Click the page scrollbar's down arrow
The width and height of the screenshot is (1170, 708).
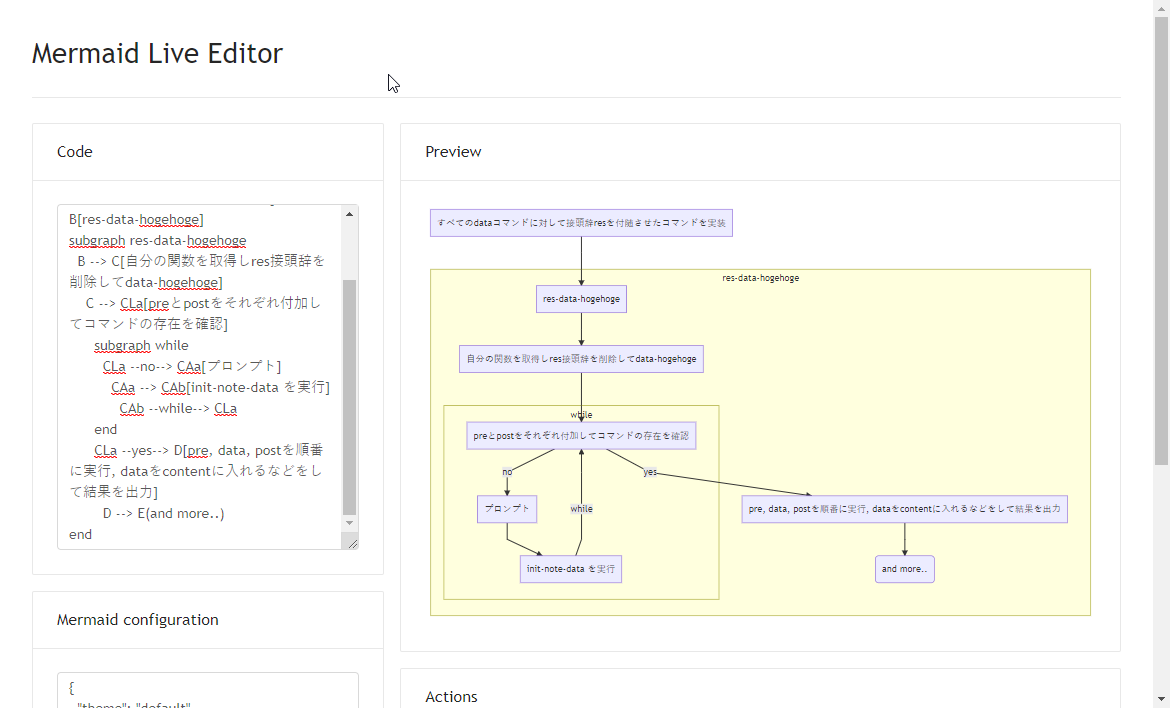click(x=1161, y=699)
